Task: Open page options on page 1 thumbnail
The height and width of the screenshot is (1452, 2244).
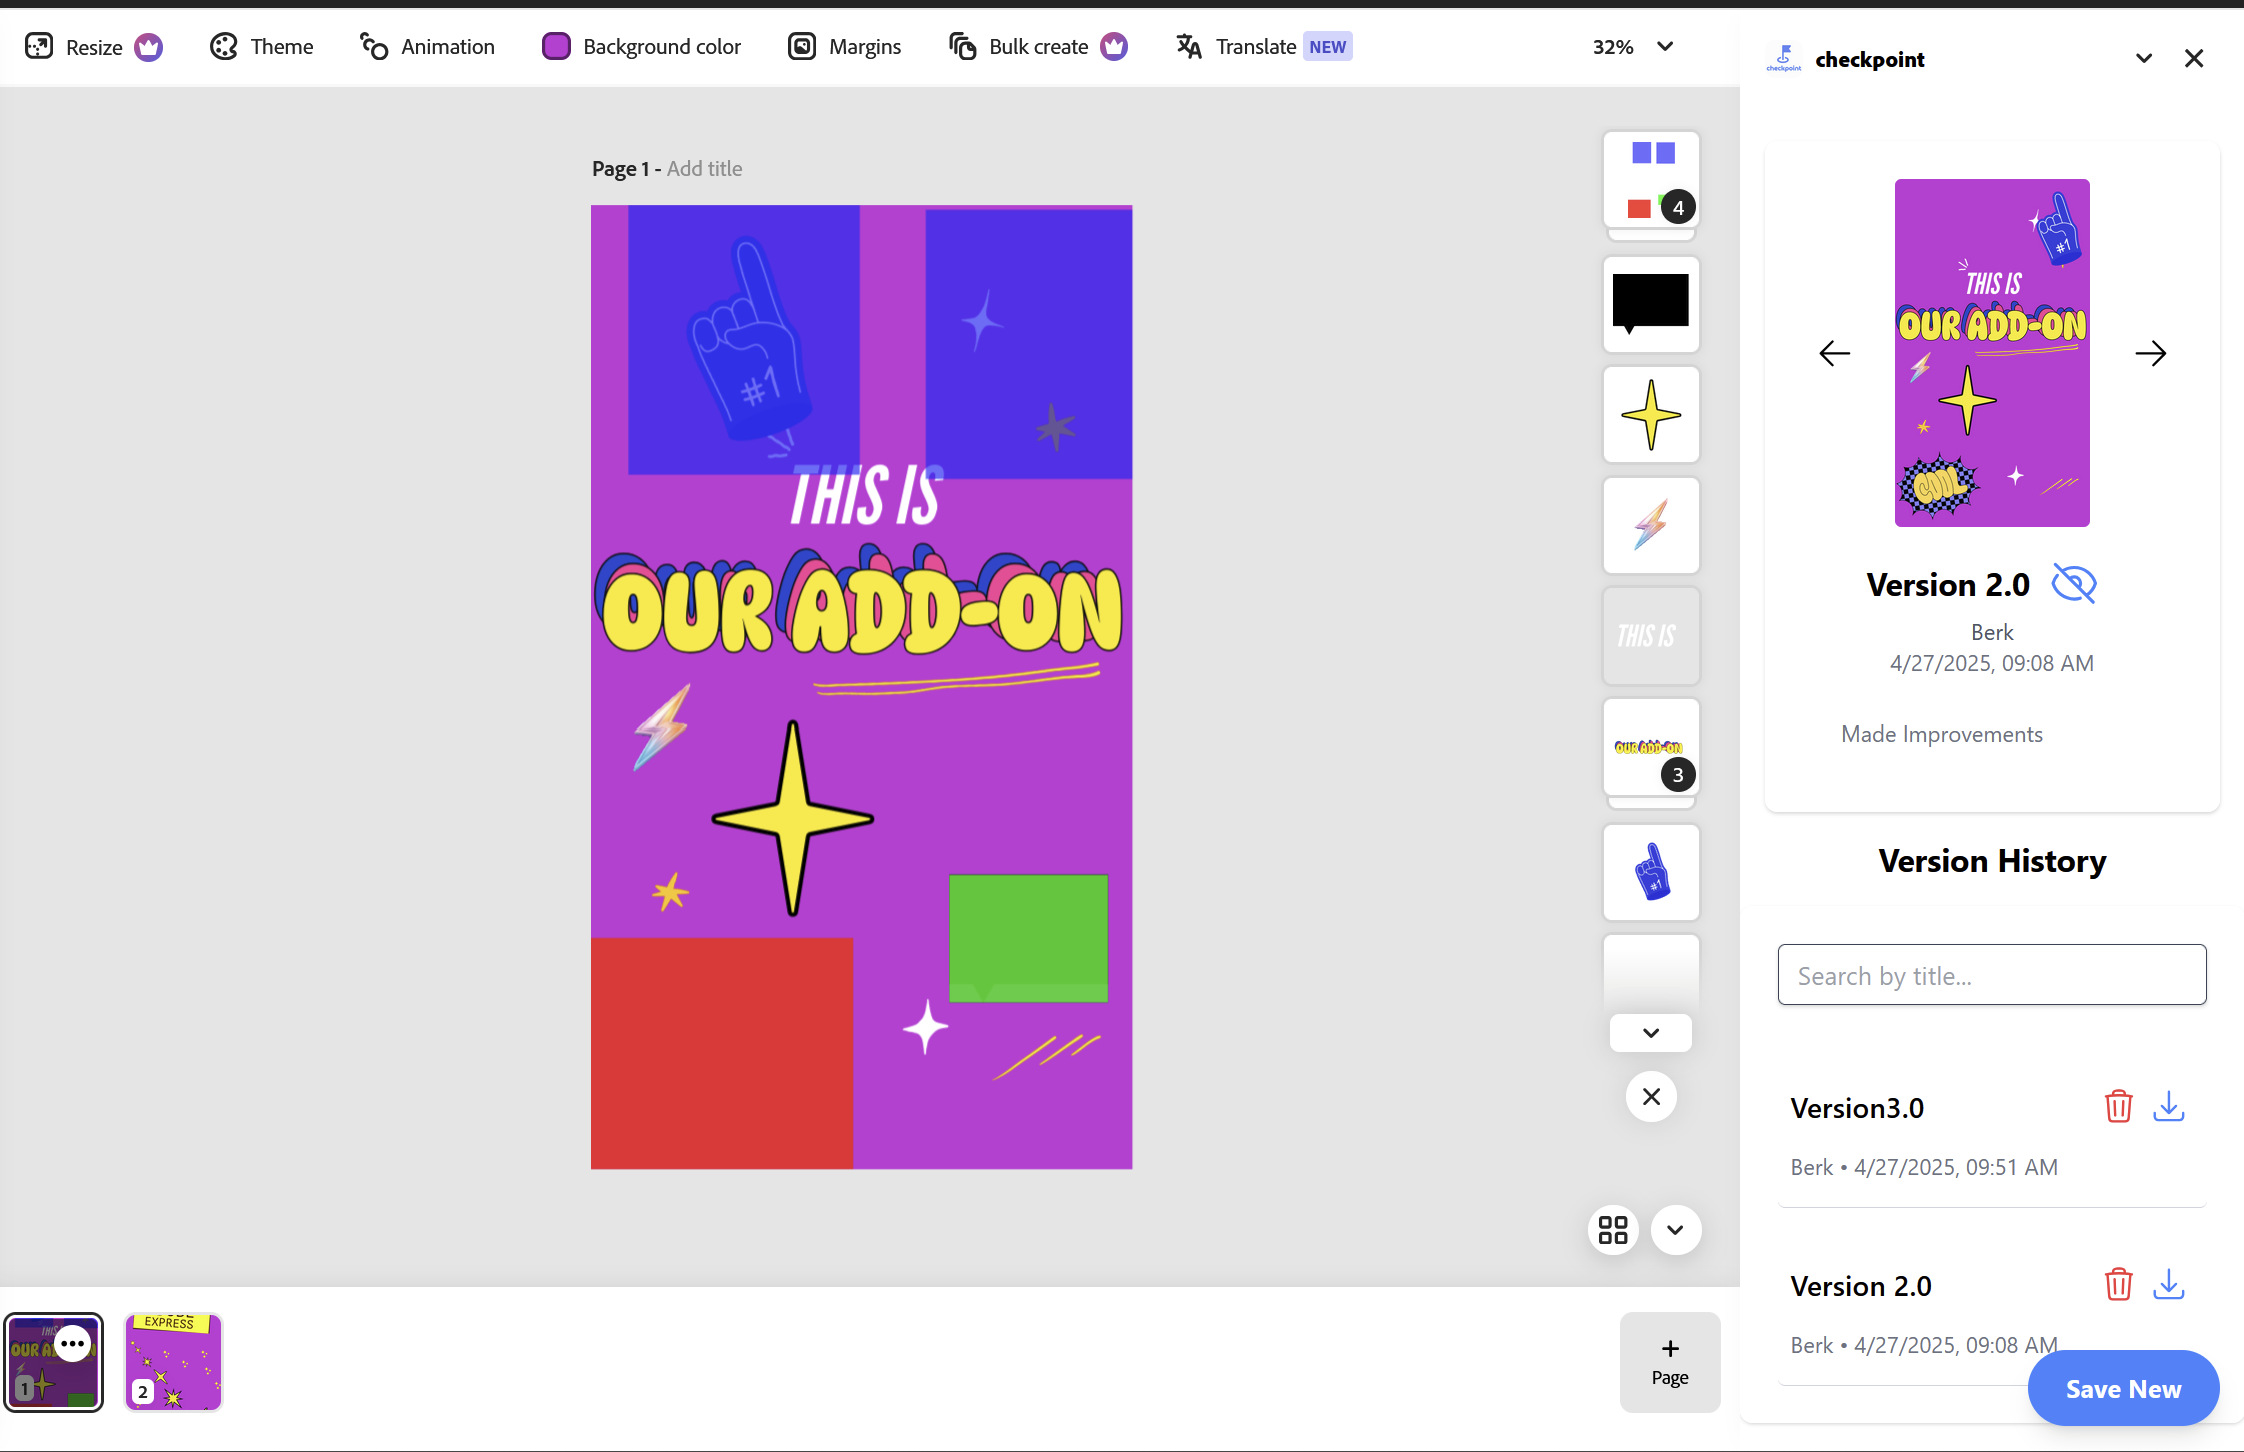Action: (x=73, y=1344)
